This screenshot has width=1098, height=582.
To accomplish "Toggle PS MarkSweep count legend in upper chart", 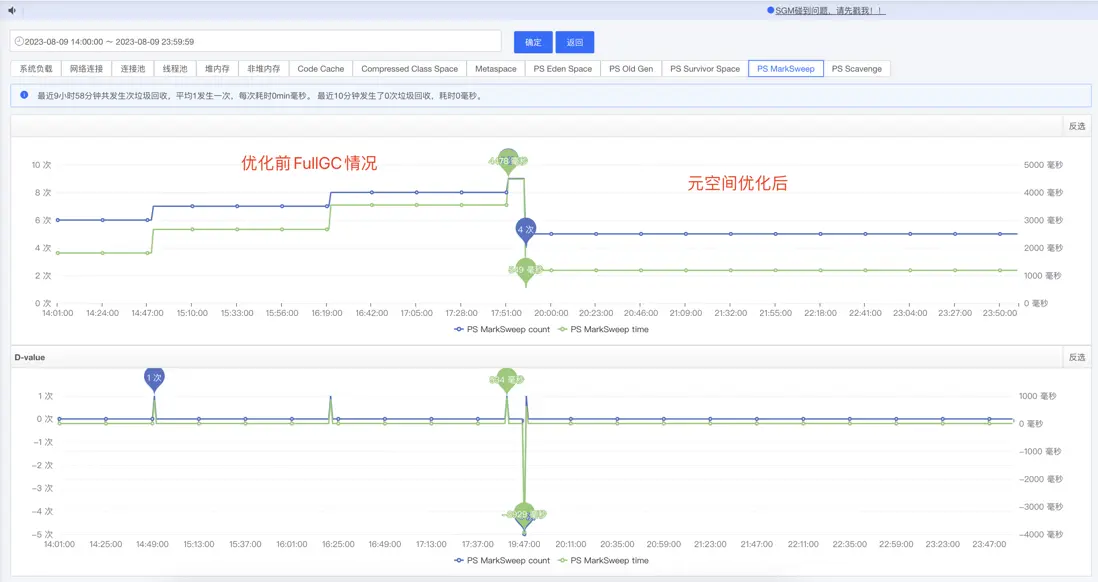I will [502, 329].
